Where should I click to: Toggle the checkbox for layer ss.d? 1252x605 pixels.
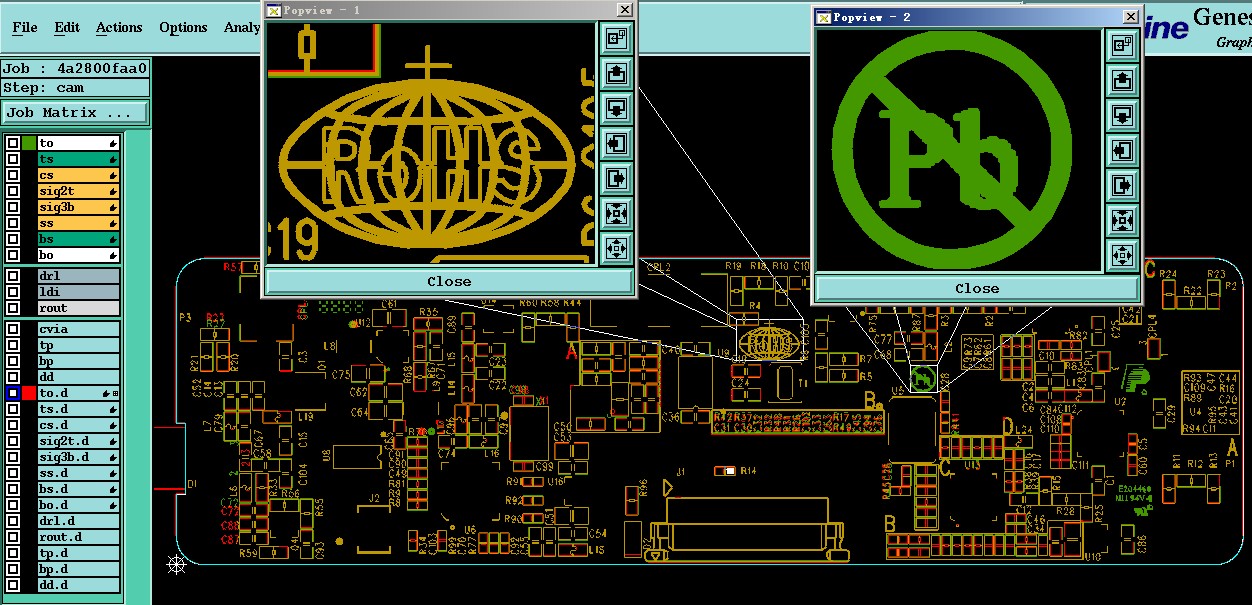(x=13, y=473)
